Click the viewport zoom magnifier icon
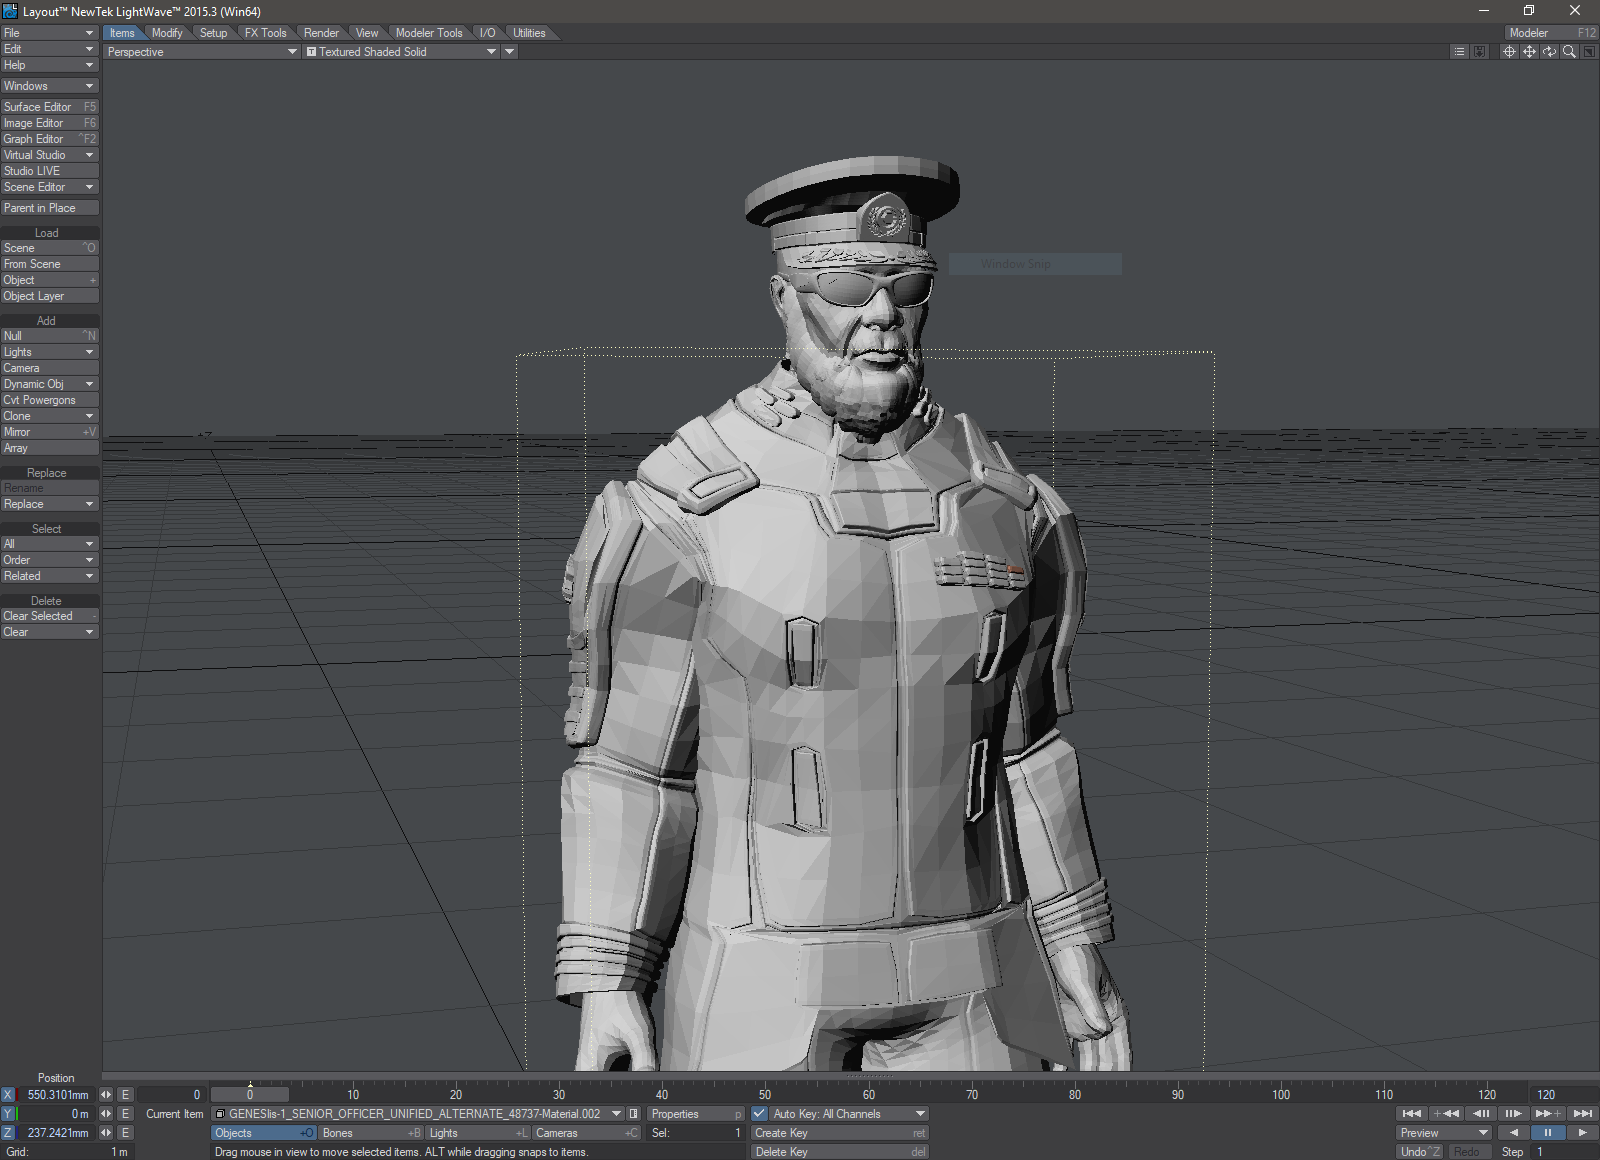Image resolution: width=1600 pixels, height=1160 pixels. (1569, 52)
